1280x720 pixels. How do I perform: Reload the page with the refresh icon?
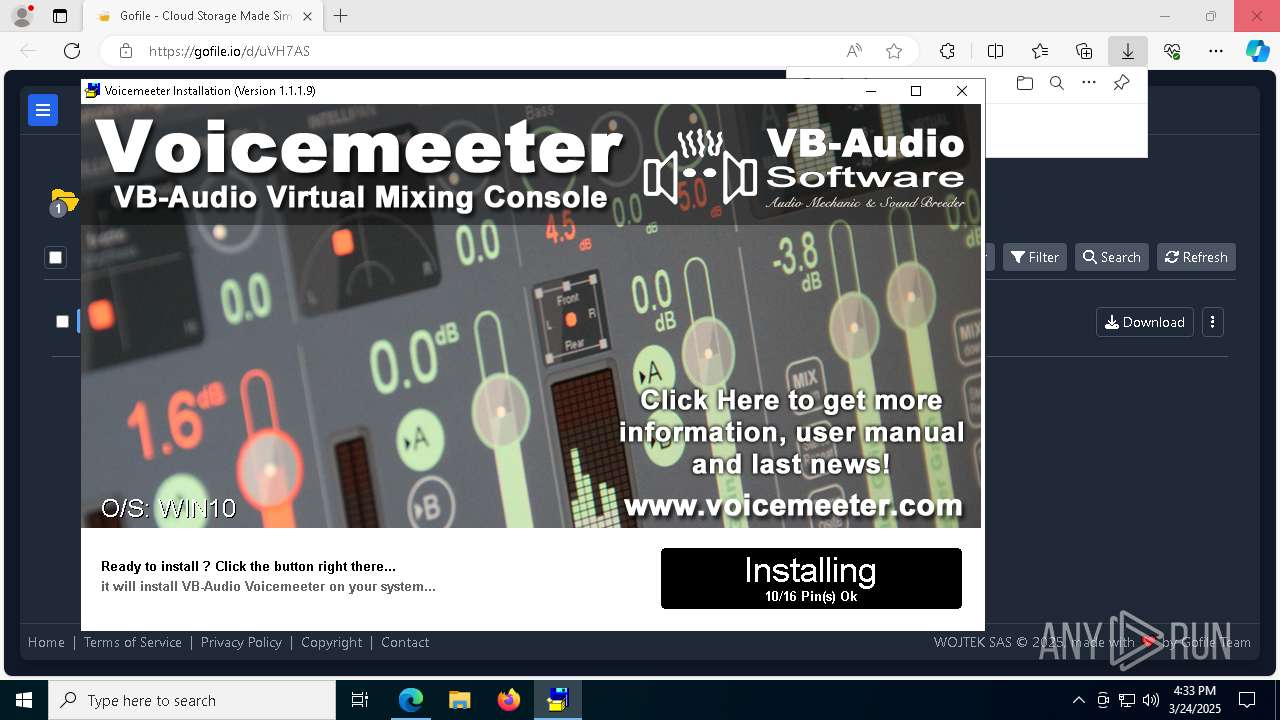pyautogui.click(x=72, y=51)
